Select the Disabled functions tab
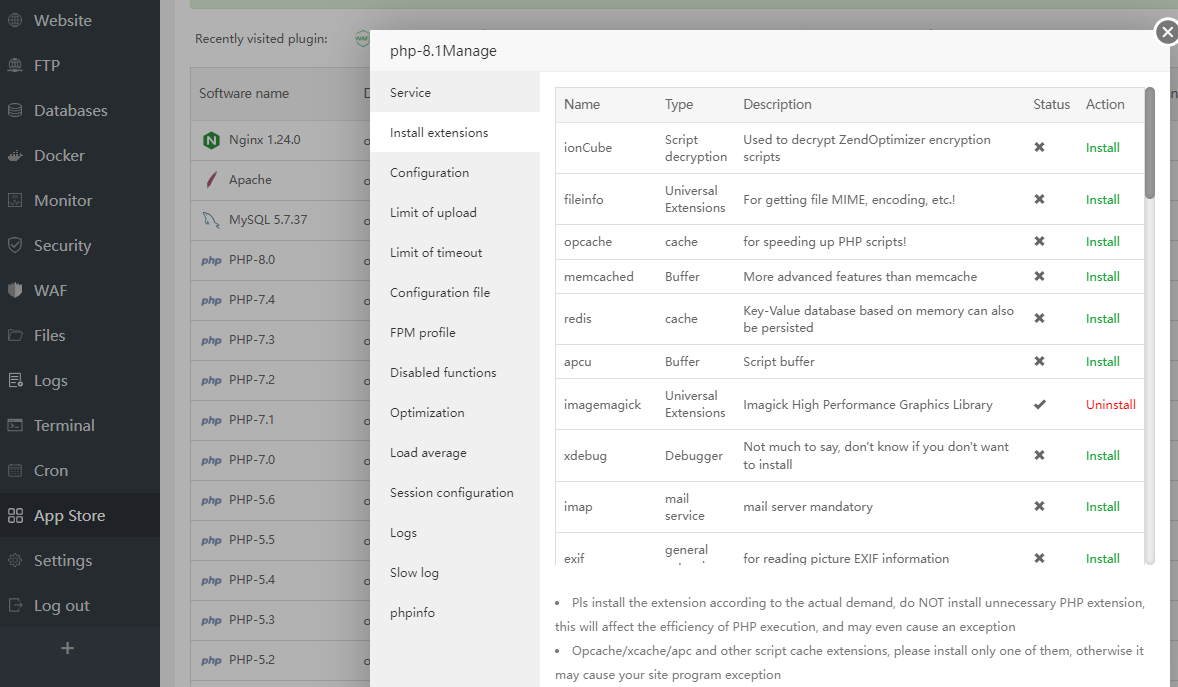The width and height of the screenshot is (1178, 687). (443, 373)
